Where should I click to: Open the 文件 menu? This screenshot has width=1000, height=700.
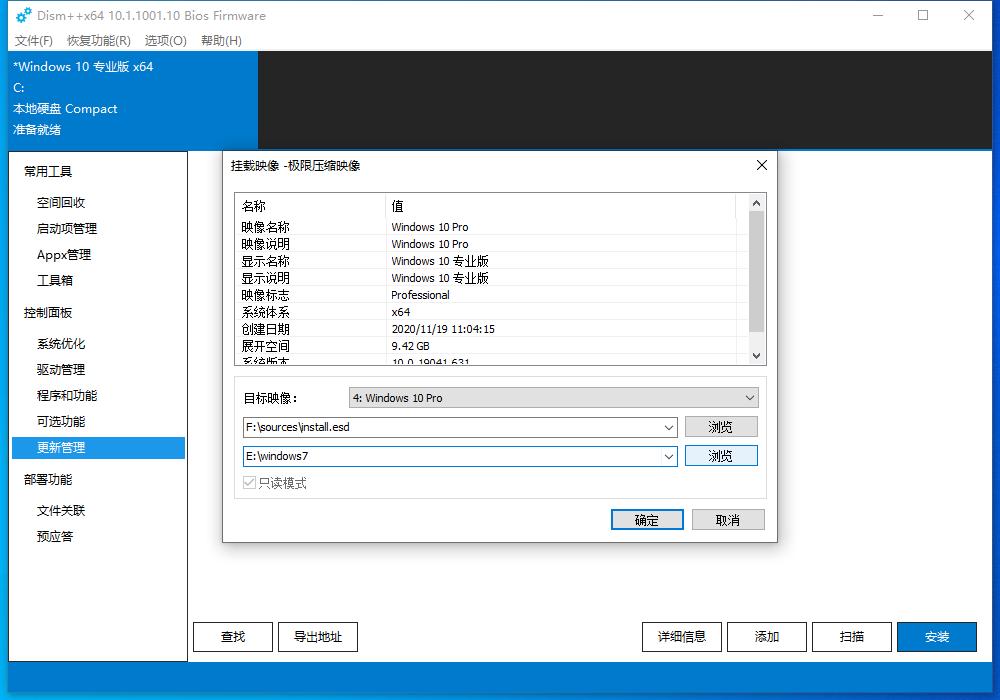(33, 41)
